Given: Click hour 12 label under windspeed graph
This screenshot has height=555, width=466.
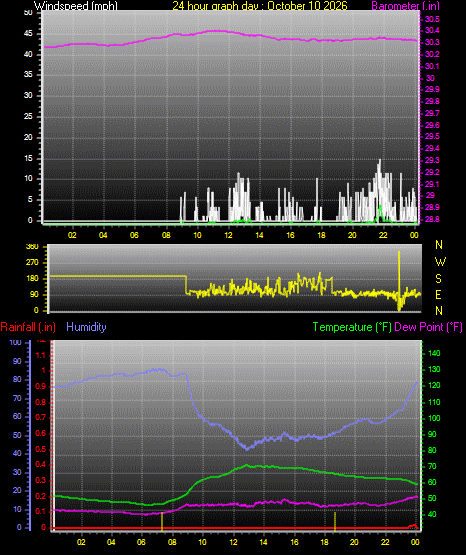Looking at the screenshot, I should 228,235.
